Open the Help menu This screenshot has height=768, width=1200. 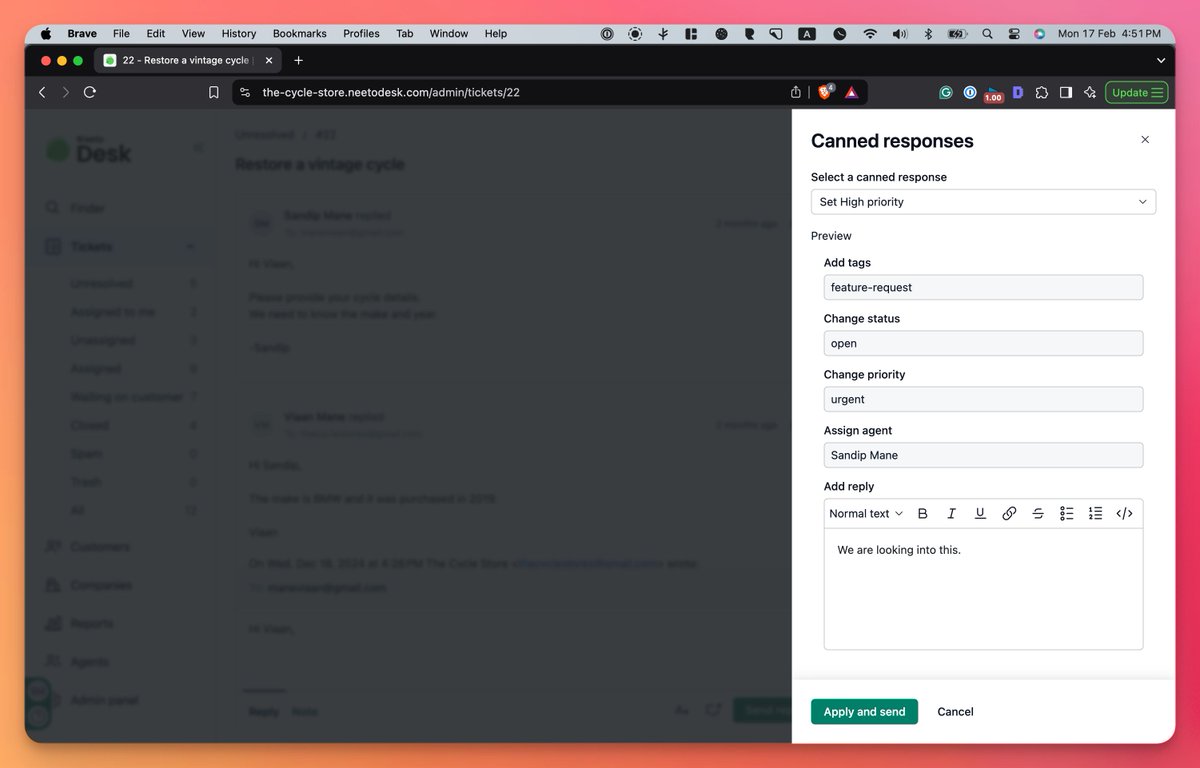pyautogui.click(x=496, y=33)
